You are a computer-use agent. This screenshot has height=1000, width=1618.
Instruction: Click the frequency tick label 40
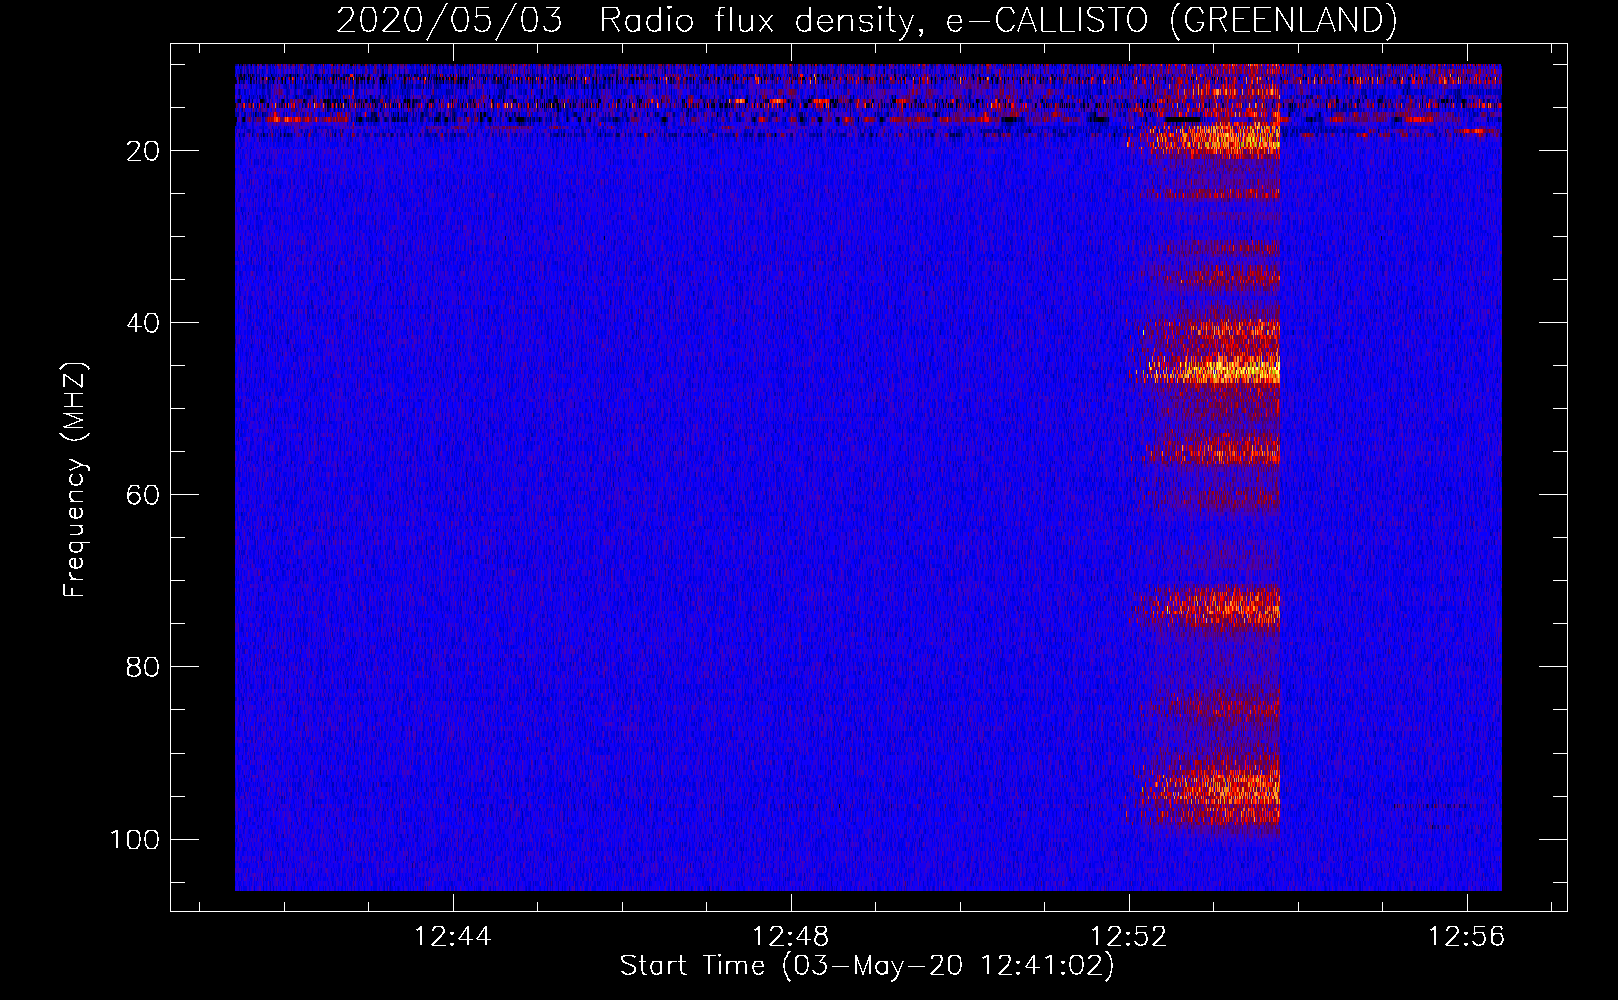click(143, 323)
